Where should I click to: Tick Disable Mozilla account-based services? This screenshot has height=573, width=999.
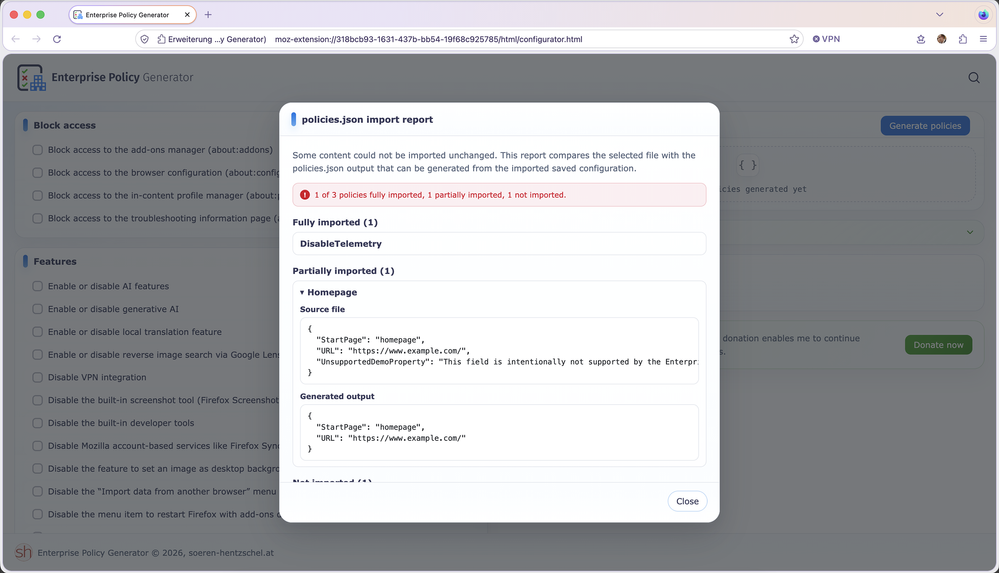pos(38,446)
